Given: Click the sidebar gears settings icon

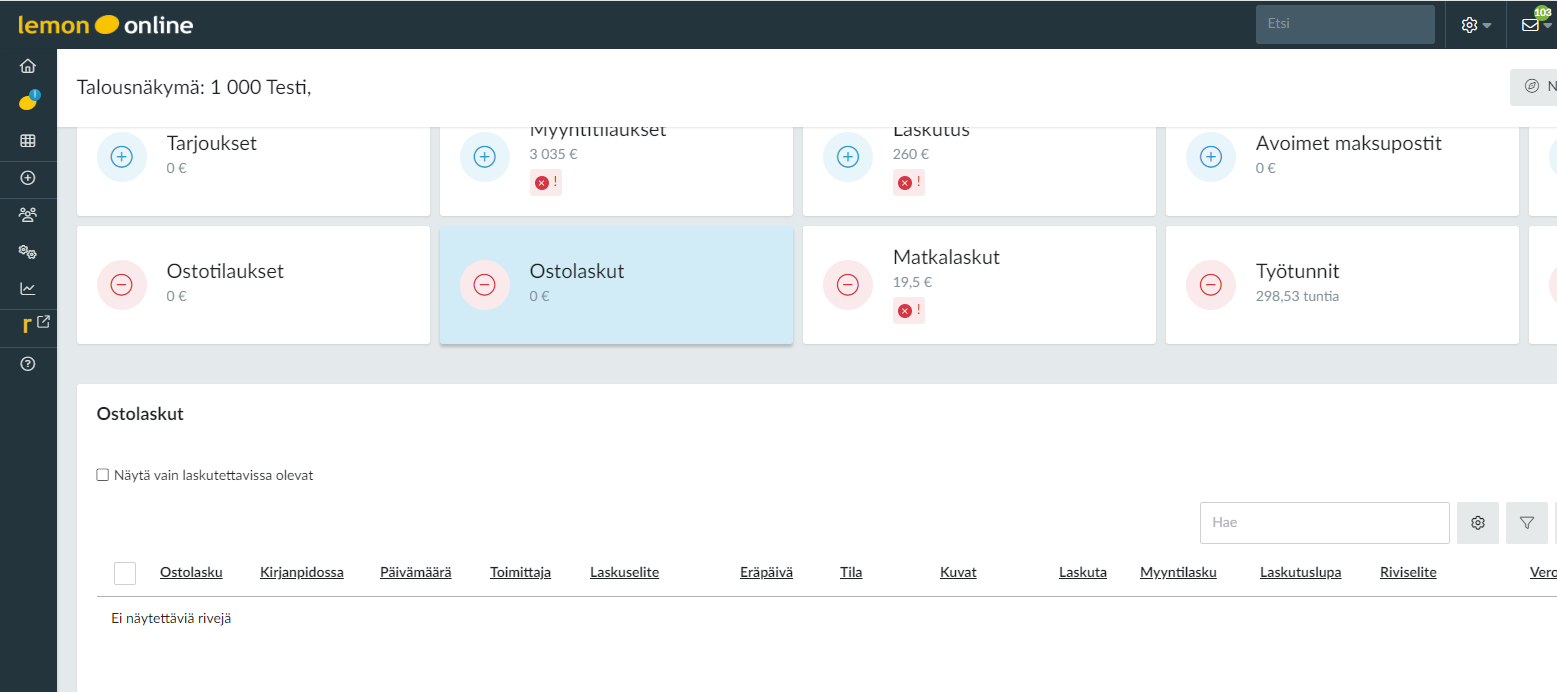Looking at the screenshot, I should click(x=28, y=252).
